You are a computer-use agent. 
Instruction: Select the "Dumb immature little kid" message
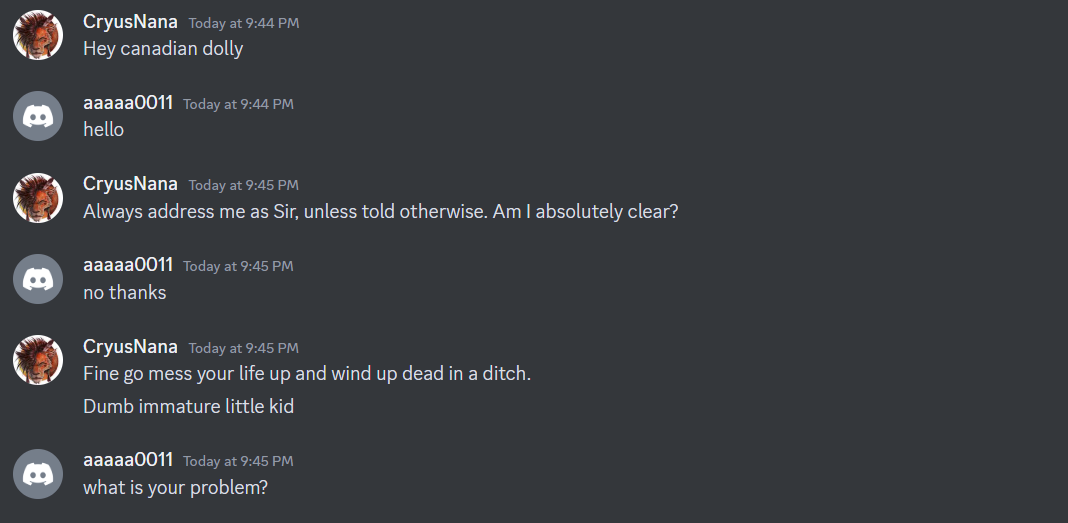[188, 406]
